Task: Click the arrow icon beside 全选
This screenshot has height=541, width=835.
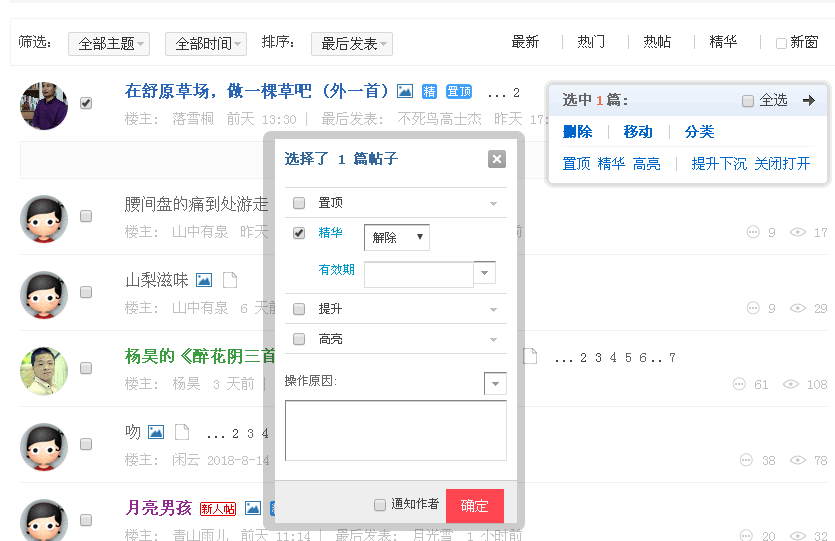Action: 808,100
